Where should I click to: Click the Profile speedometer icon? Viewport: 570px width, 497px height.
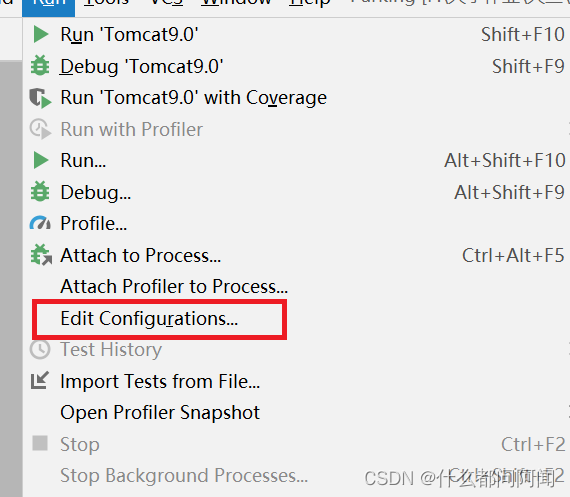40,223
